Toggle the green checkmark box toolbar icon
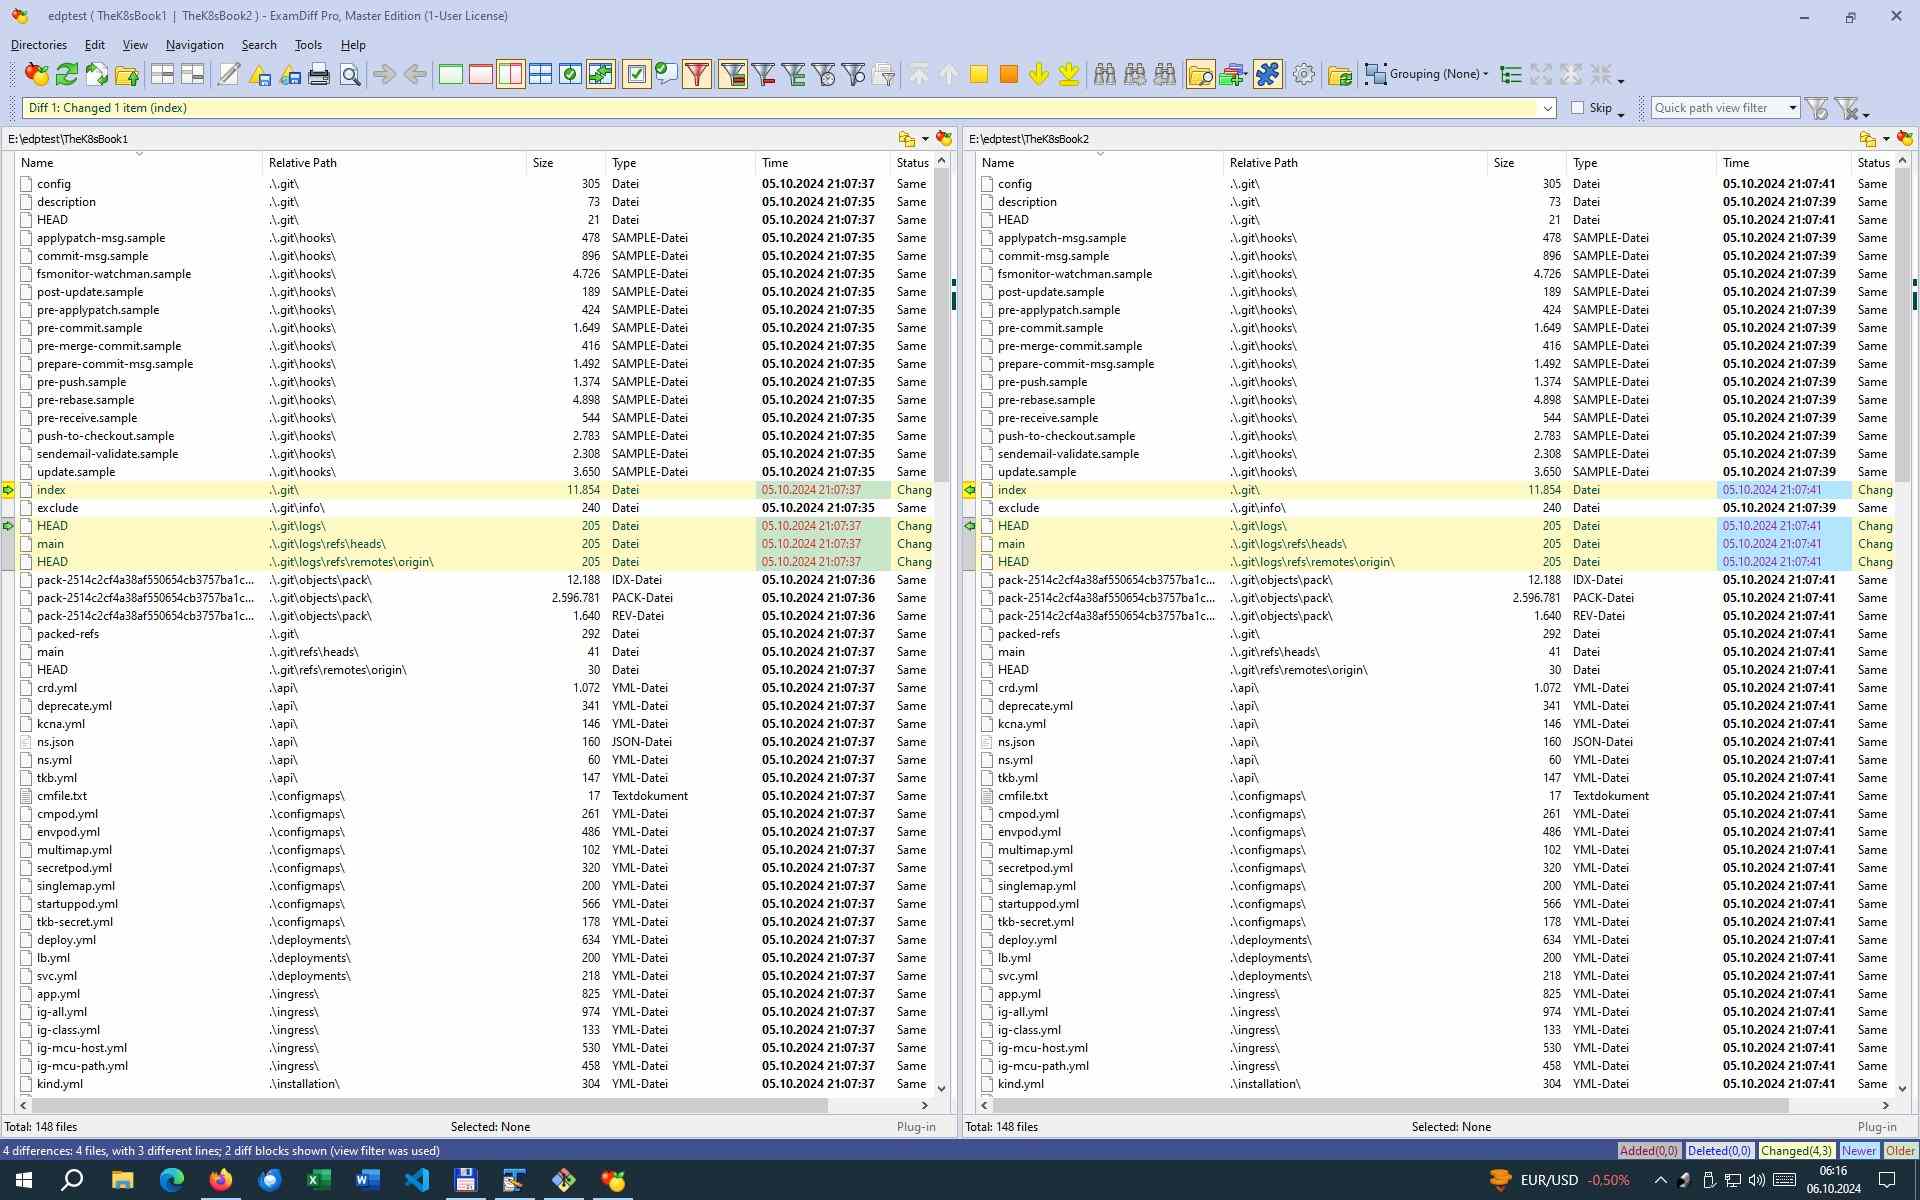This screenshot has height=1200, width=1920. [636, 74]
